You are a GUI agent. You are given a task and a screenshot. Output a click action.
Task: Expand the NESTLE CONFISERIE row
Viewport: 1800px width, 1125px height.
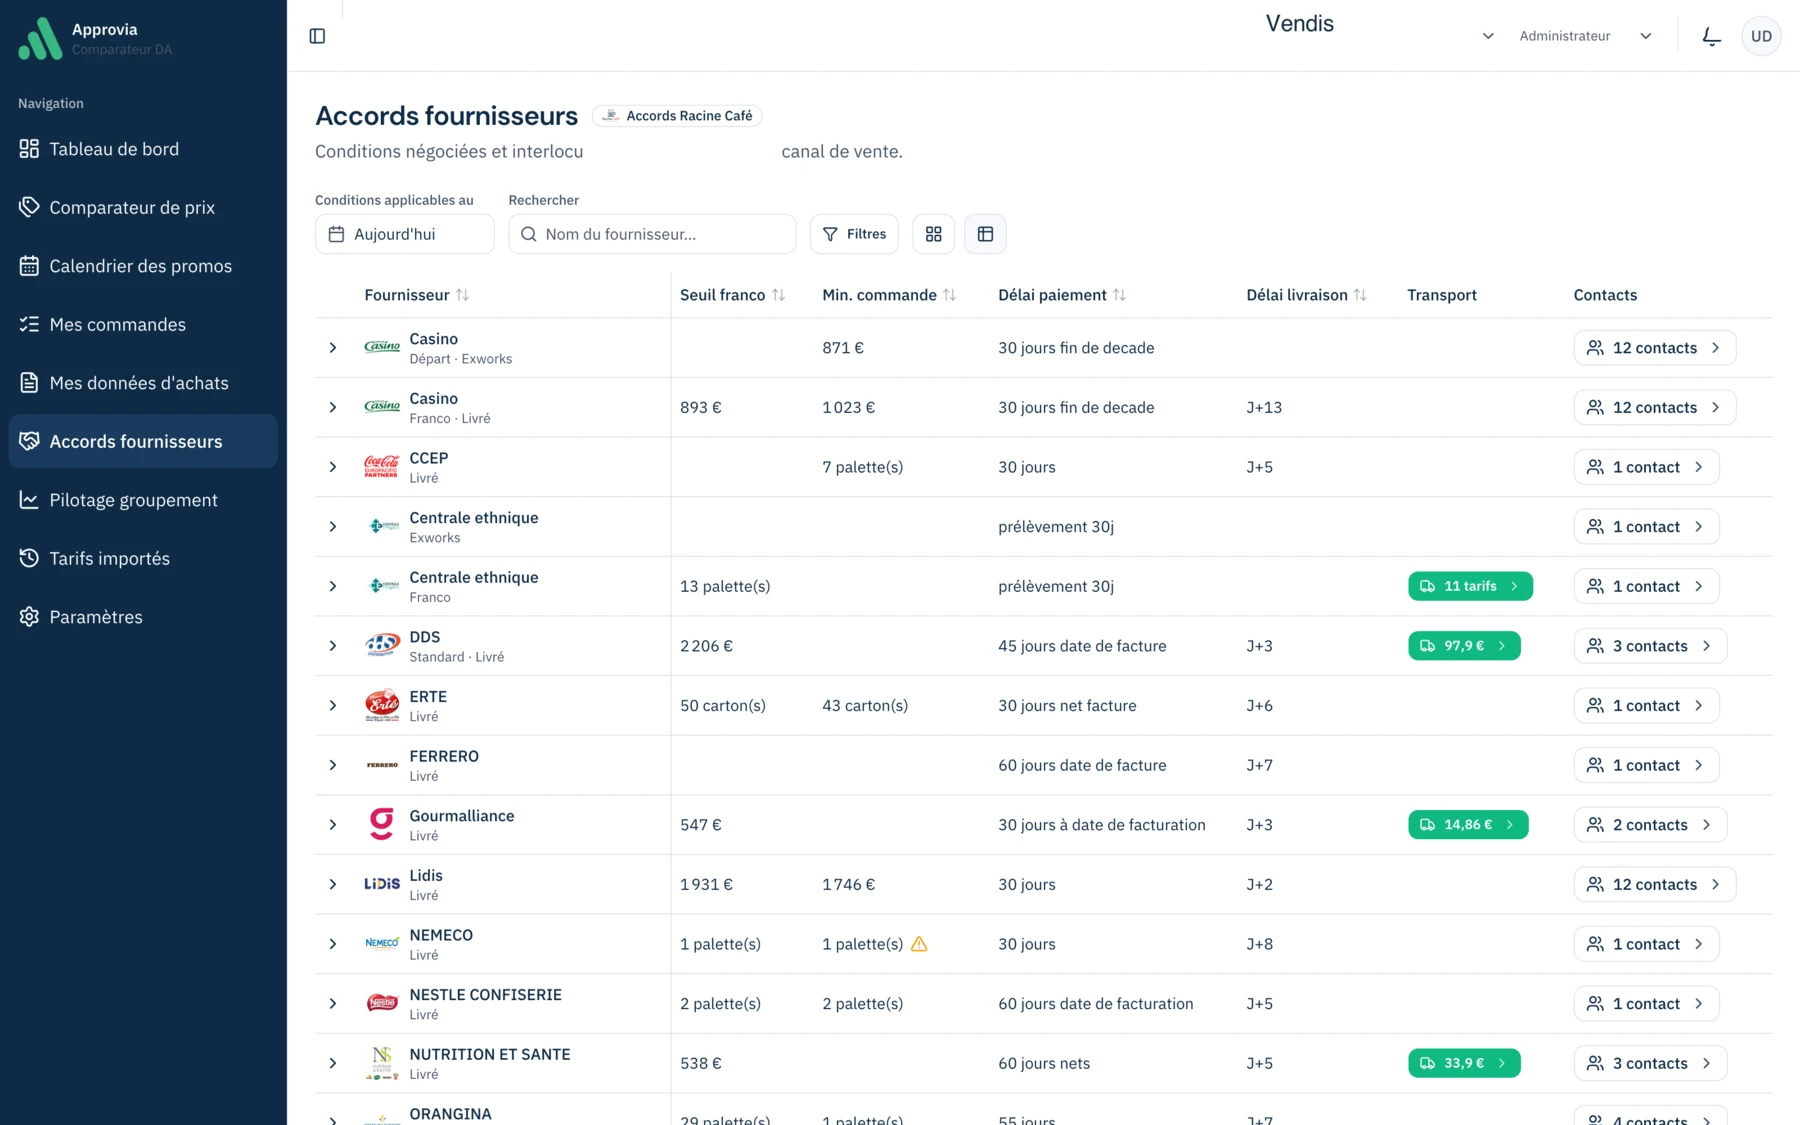coord(333,1003)
